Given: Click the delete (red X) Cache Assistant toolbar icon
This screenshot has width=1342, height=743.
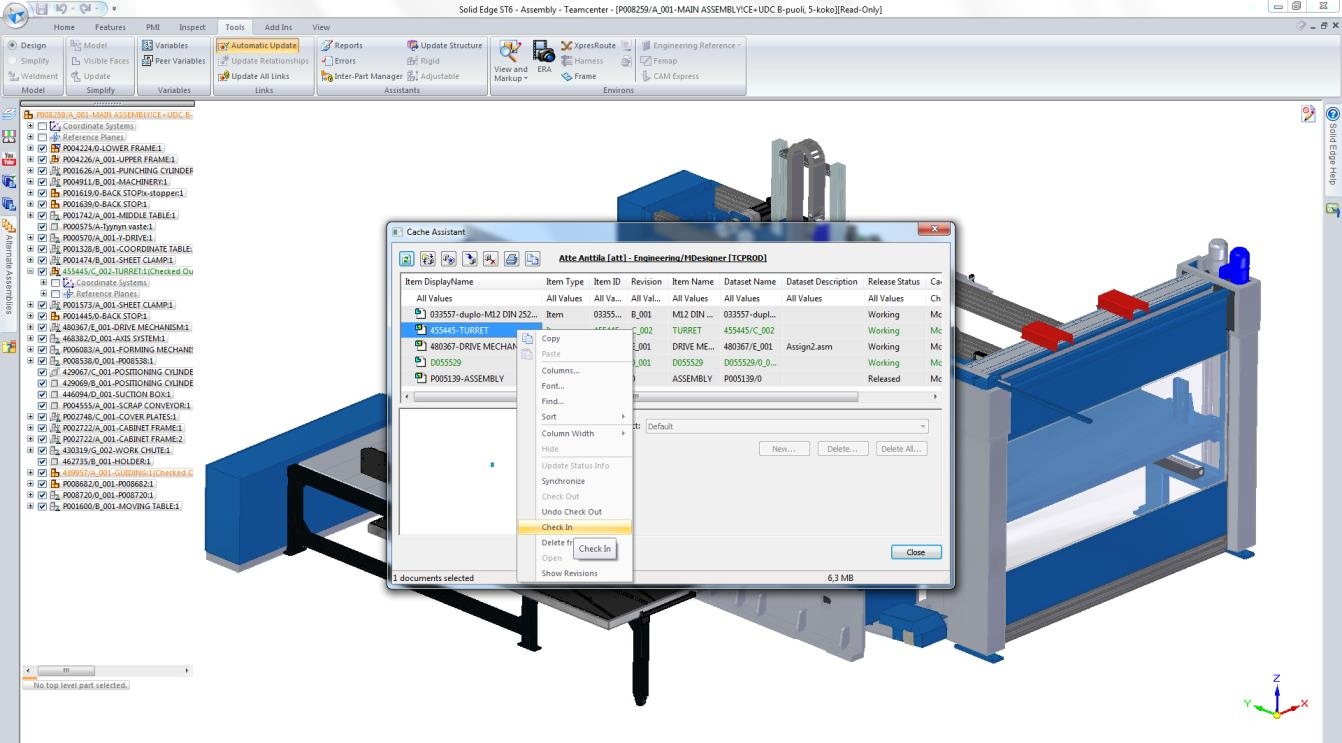Looking at the screenshot, I should pyautogui.click(x=490, y=258).
